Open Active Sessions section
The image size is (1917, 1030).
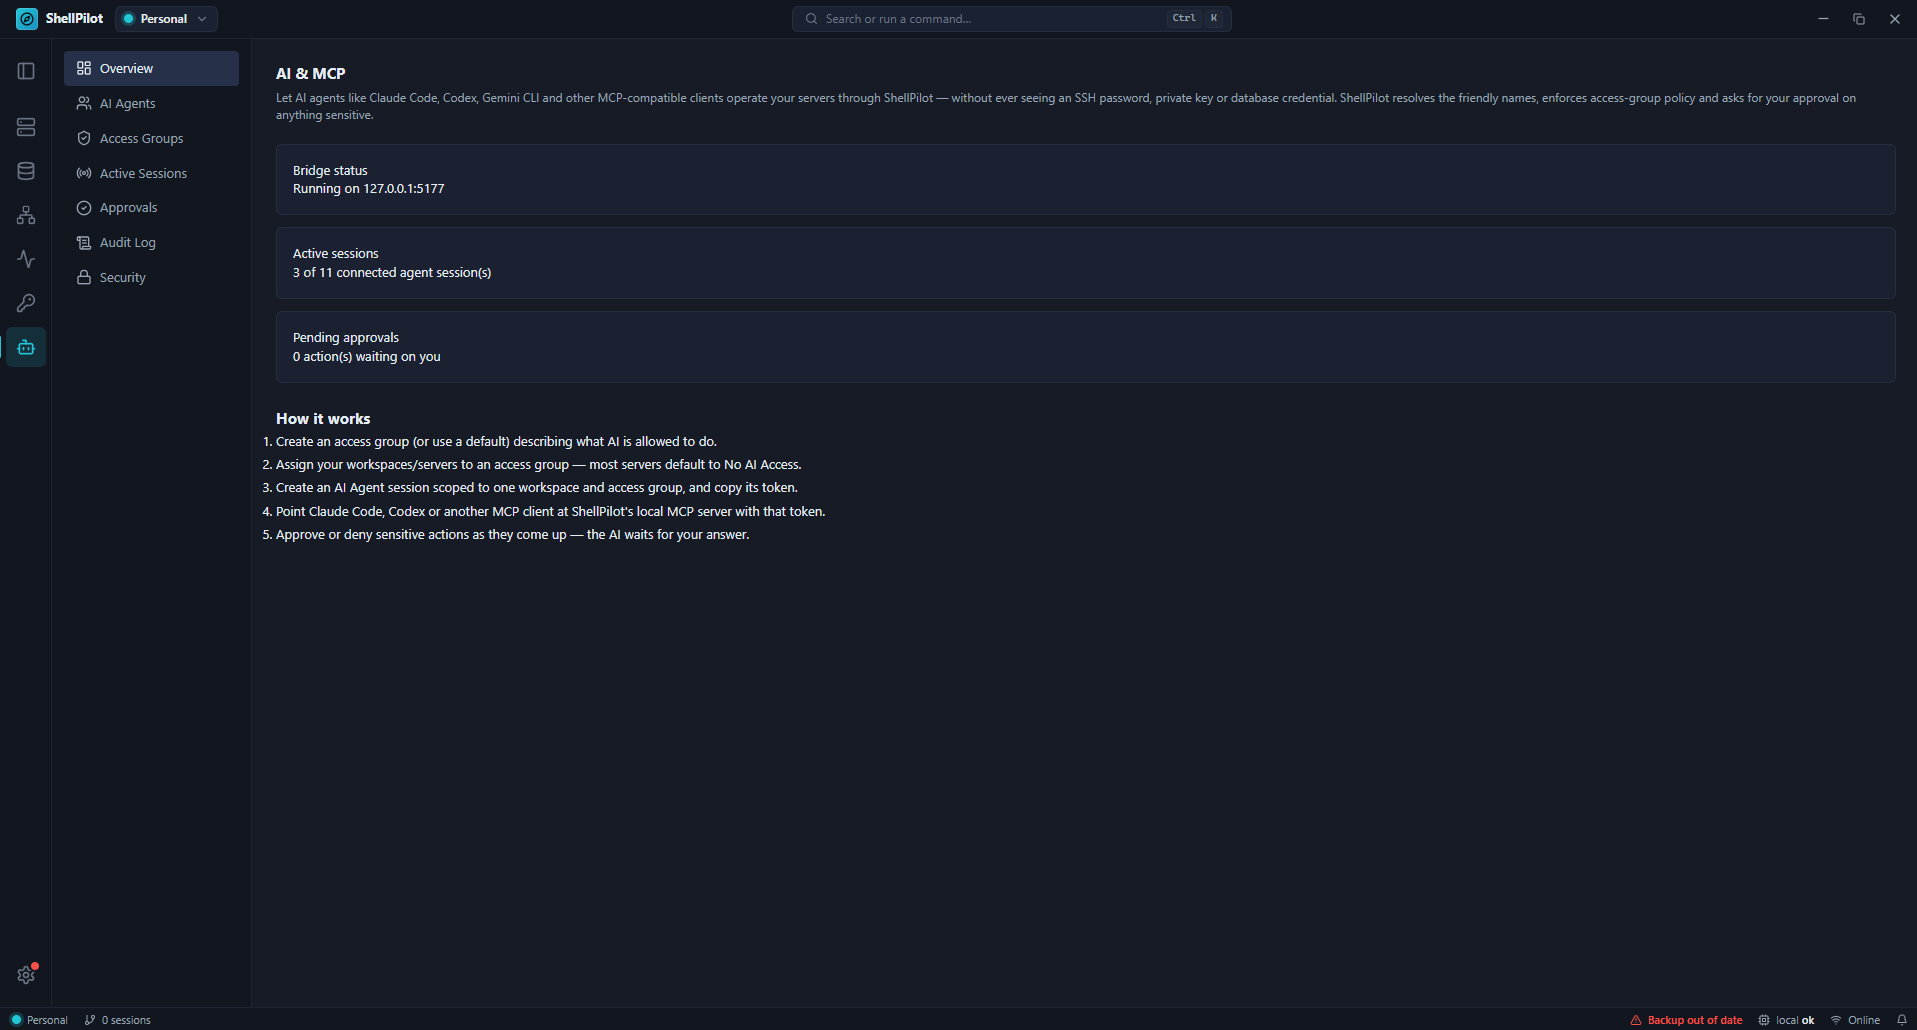click(x=151, y=173)
